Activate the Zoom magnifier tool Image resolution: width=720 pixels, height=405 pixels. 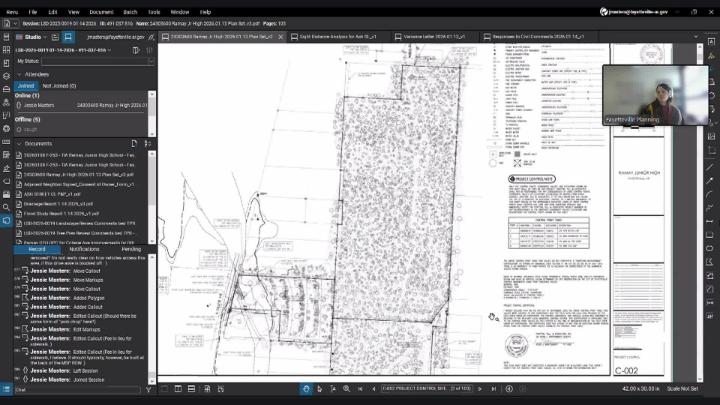[346, 388]
